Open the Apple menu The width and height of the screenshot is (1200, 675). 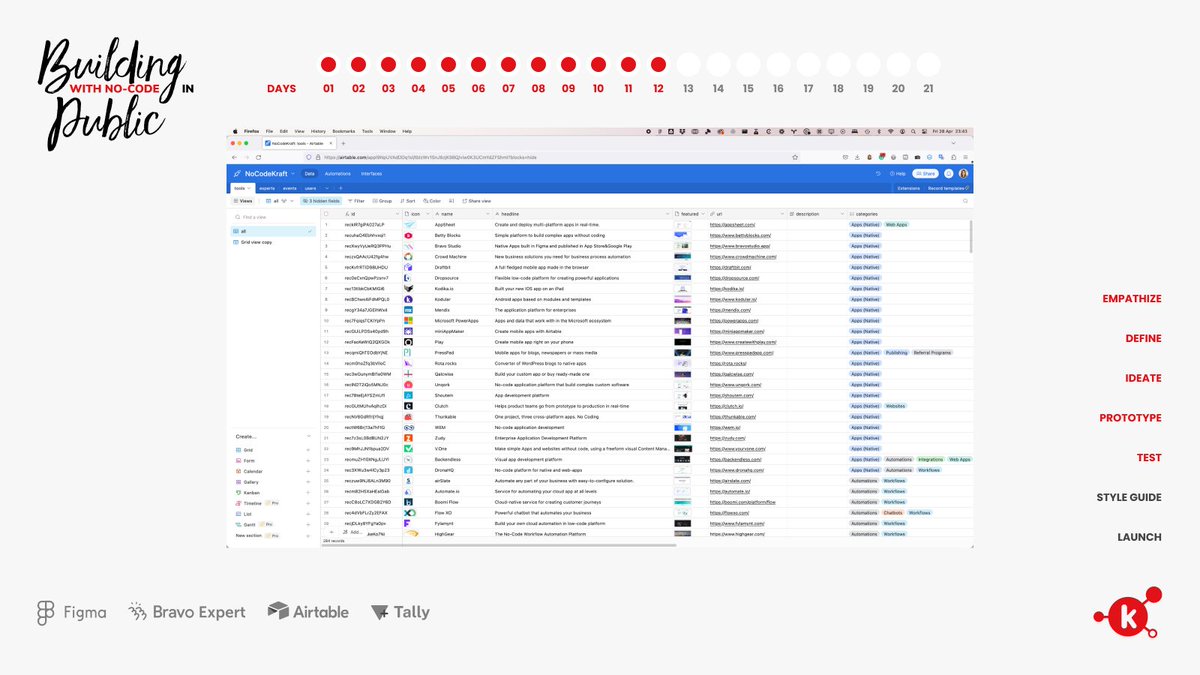(x=235, y=131)
